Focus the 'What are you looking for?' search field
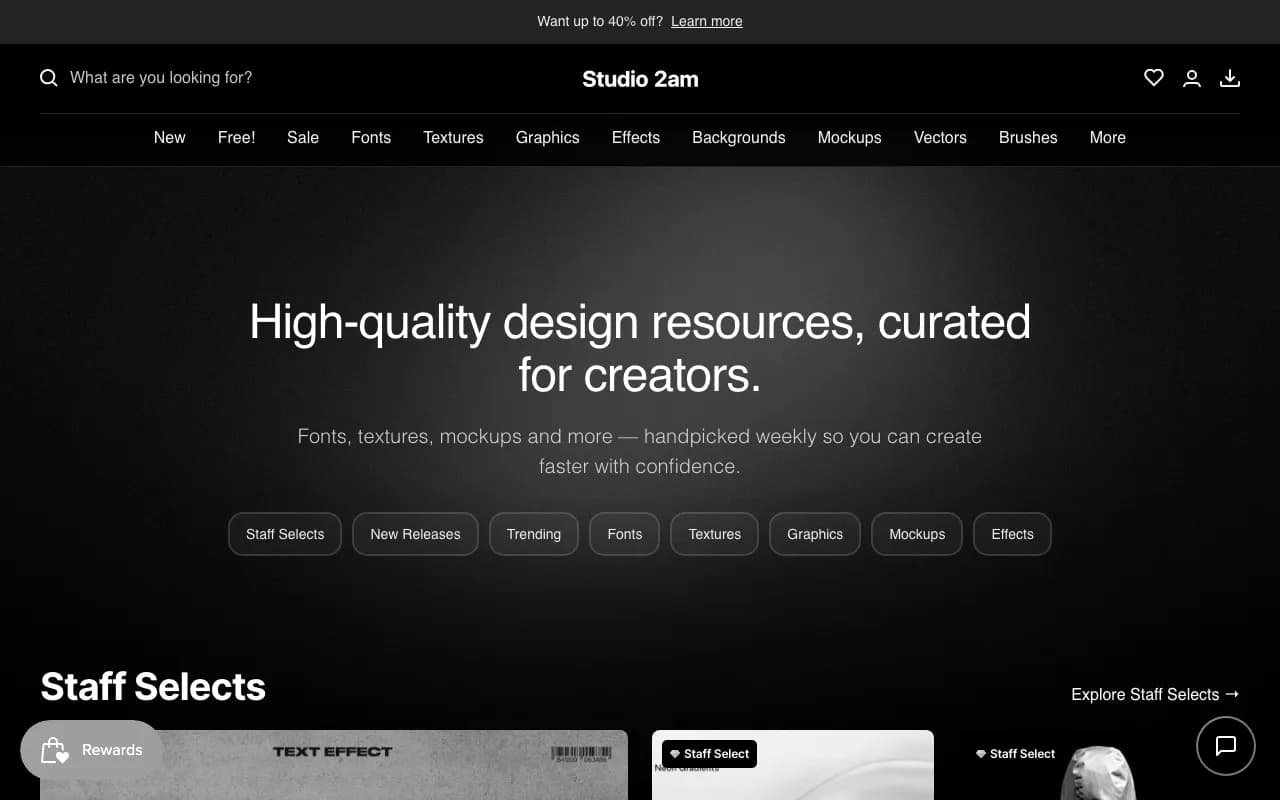This screenshot has height=800, width=1280. coord(161,78)
